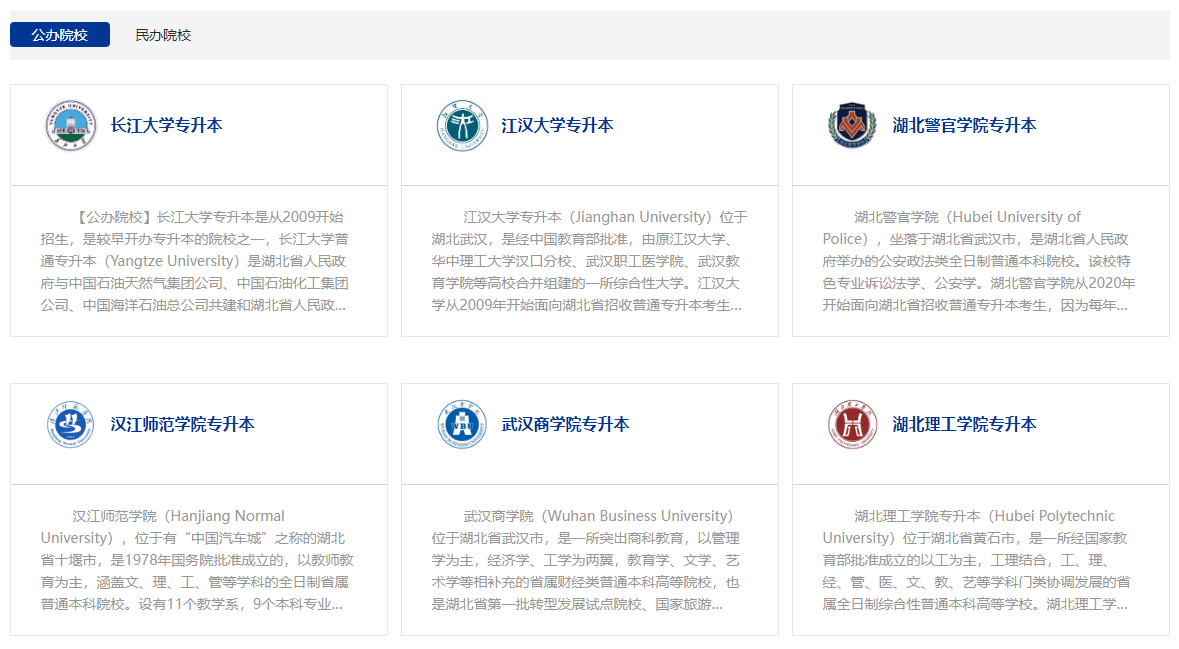Open the 汉江师范学院专升本 title link
This screenshot has width=1179, height=649.
click(182, 425)
